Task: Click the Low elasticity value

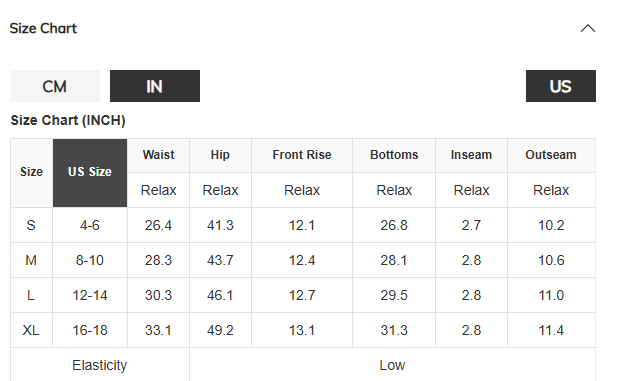Action: (392, 365)
